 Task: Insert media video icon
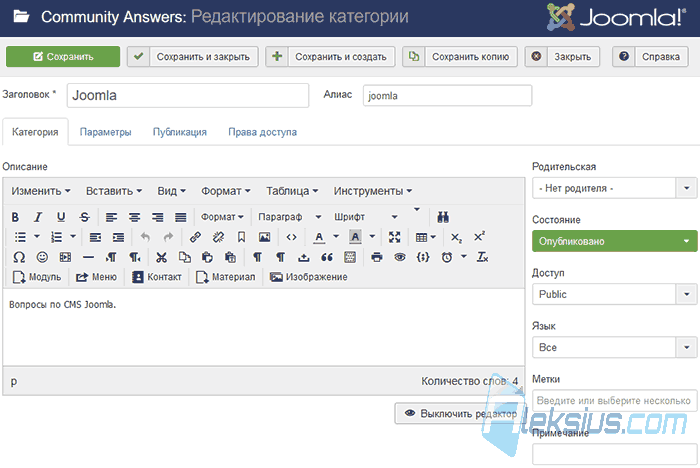(66, 257)
